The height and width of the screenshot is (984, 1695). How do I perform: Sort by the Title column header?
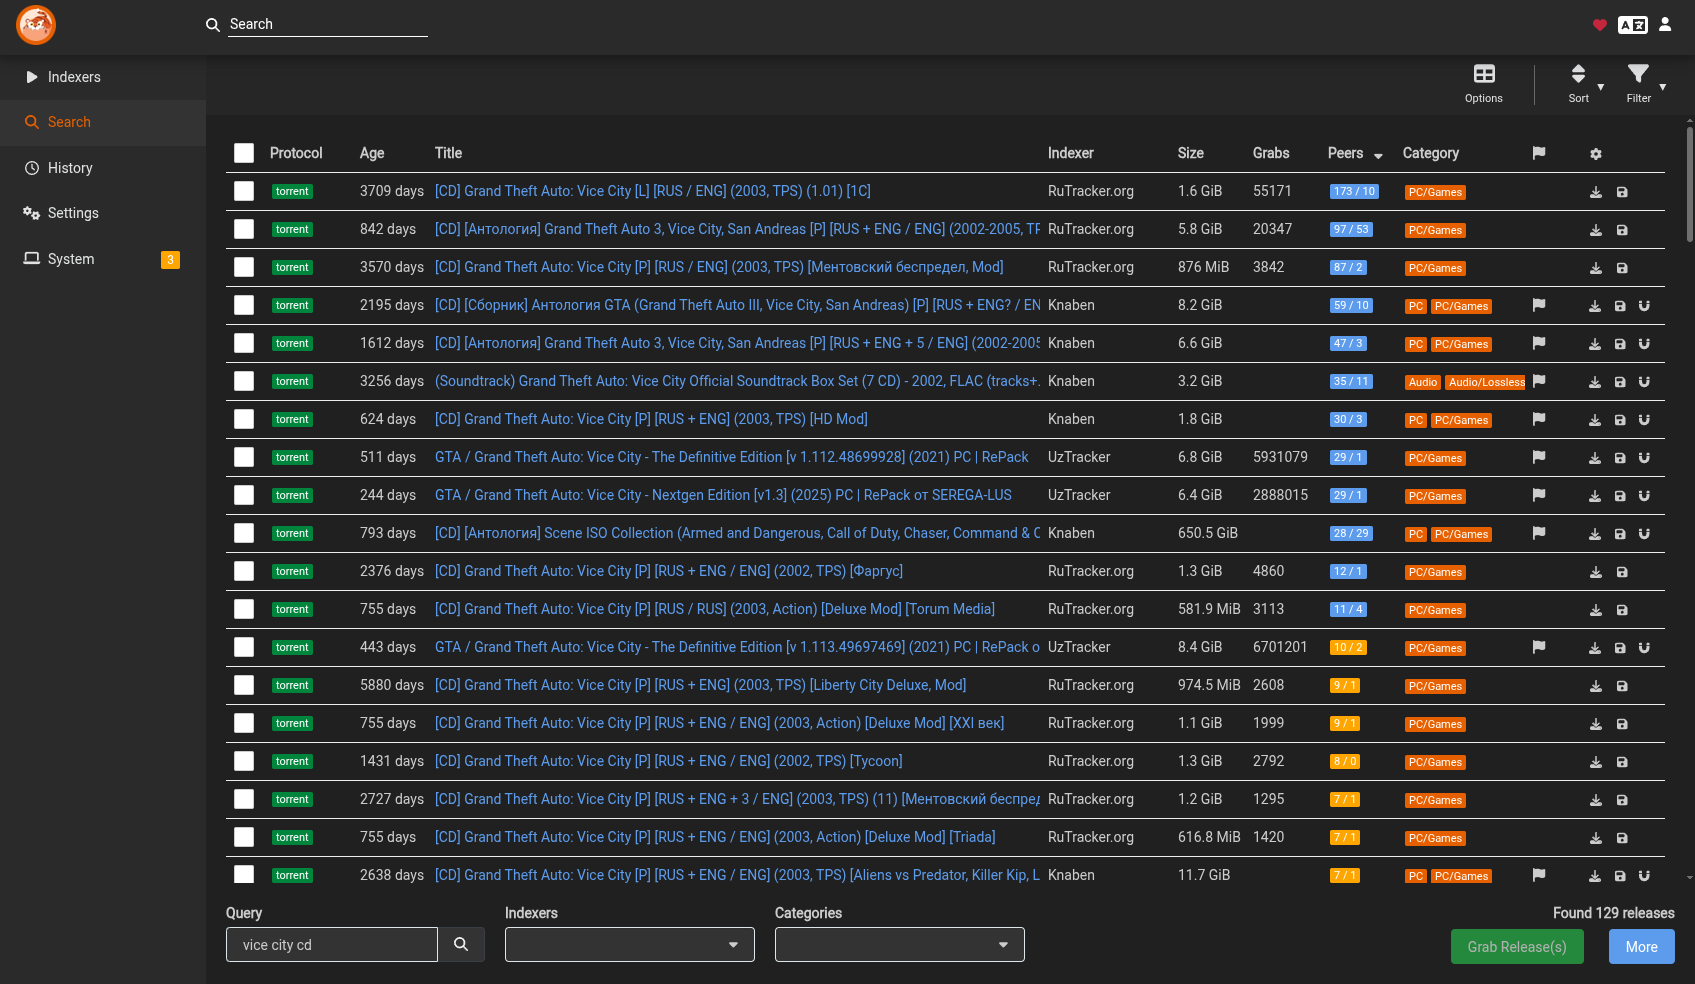point(448,153)
